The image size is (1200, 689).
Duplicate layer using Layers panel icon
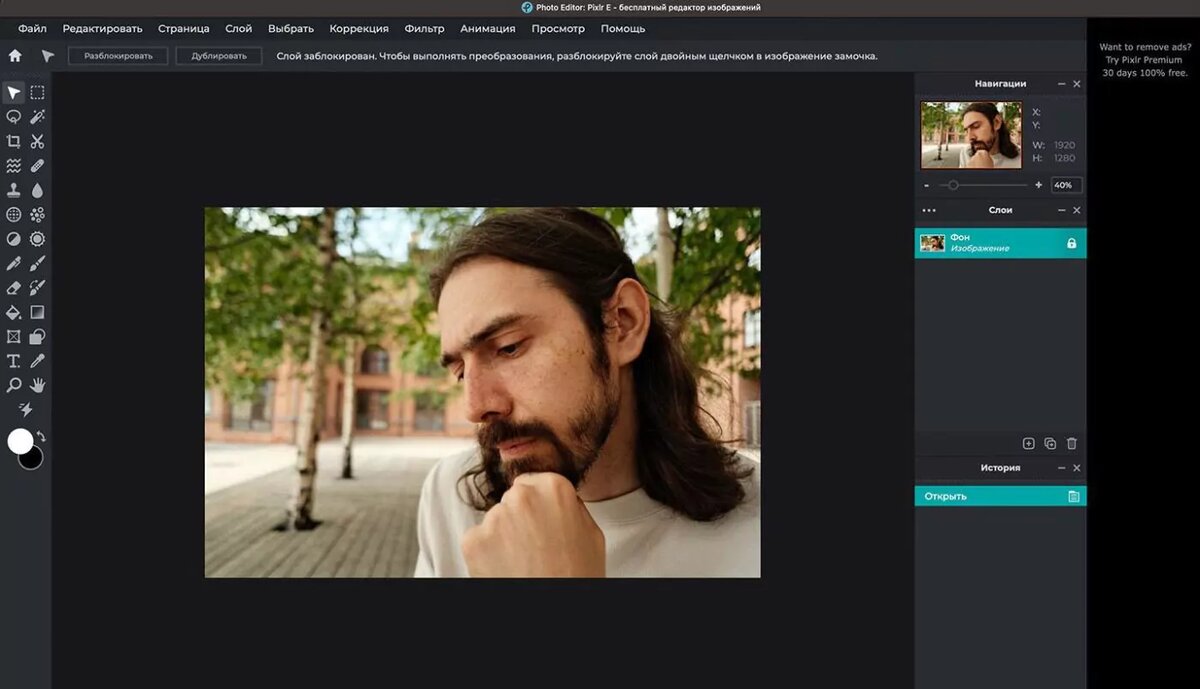[1050, 443]
